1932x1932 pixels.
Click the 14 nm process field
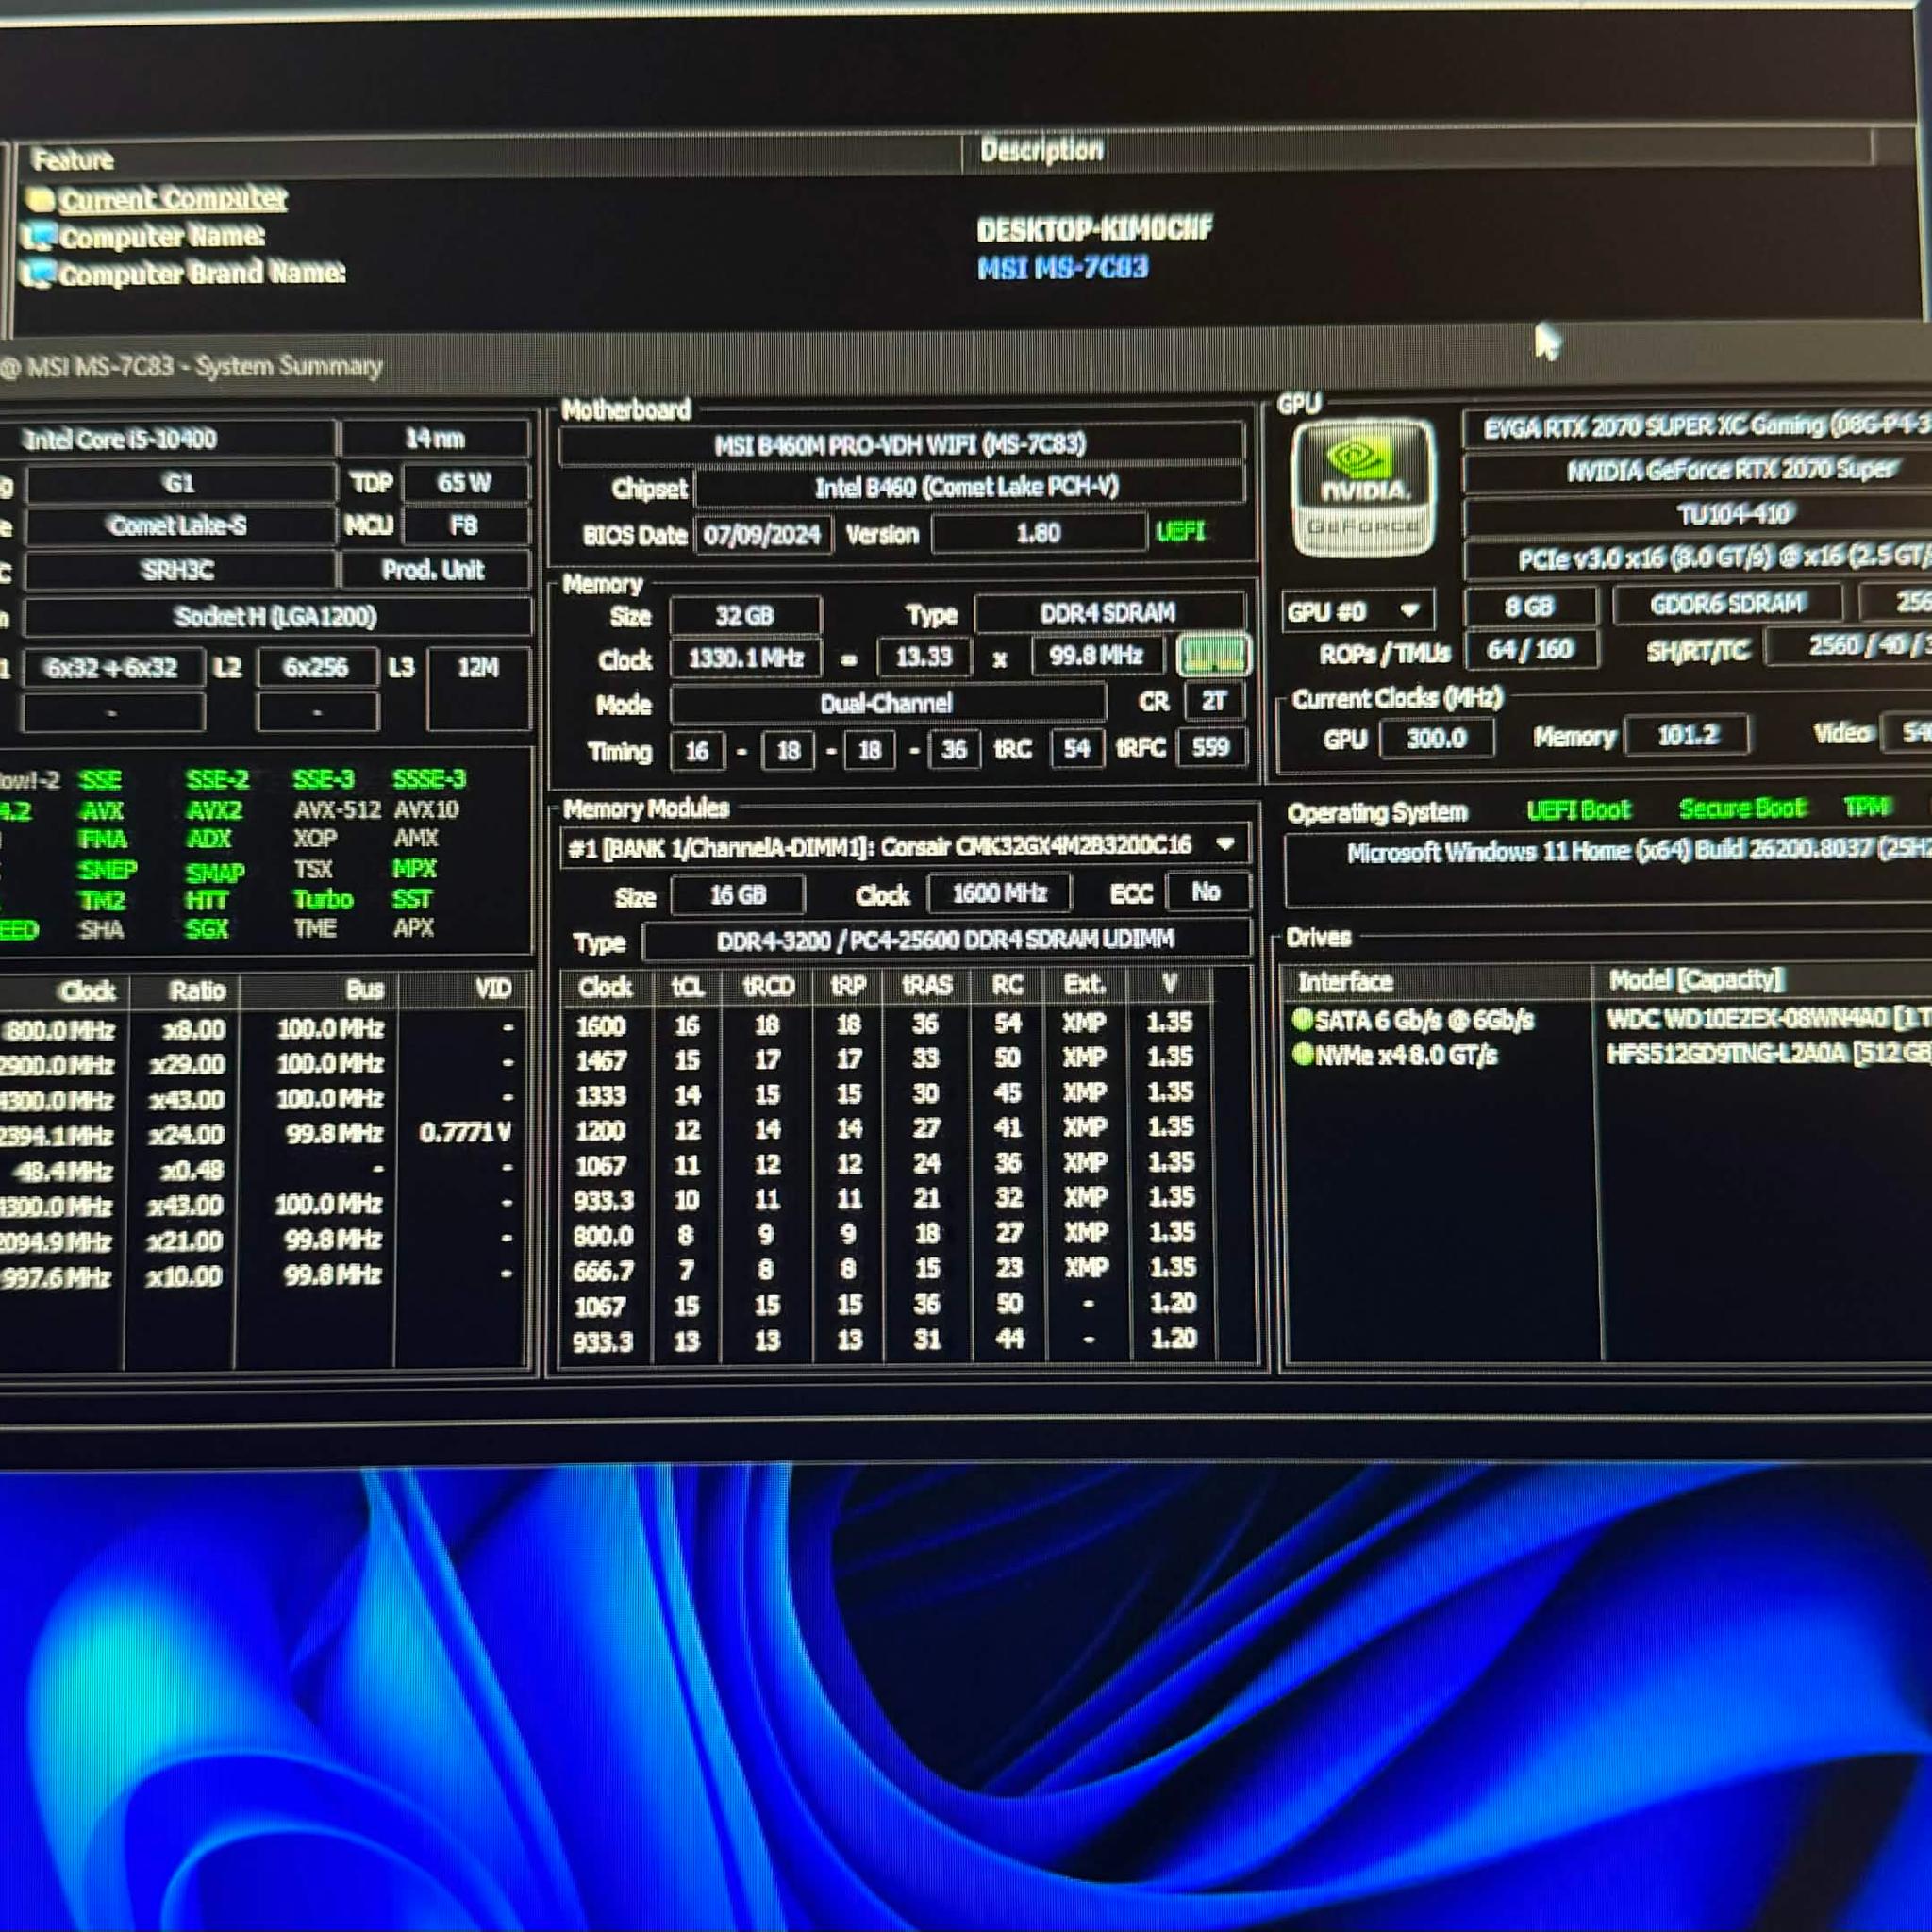point(434,438)
